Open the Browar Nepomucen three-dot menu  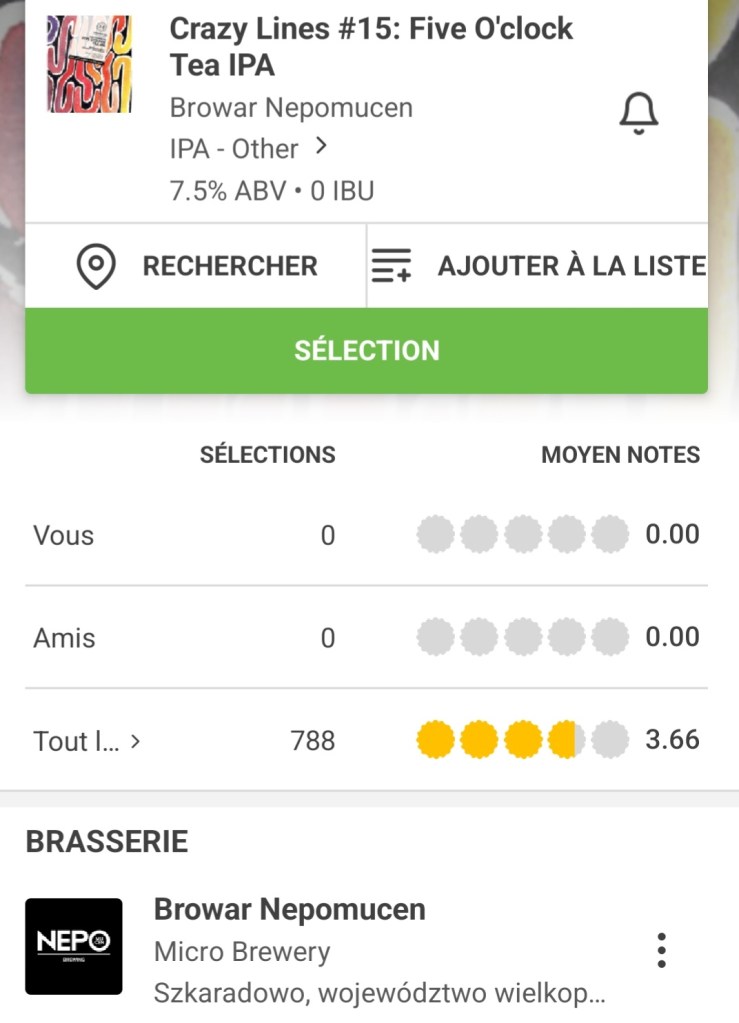click(661, 949)
